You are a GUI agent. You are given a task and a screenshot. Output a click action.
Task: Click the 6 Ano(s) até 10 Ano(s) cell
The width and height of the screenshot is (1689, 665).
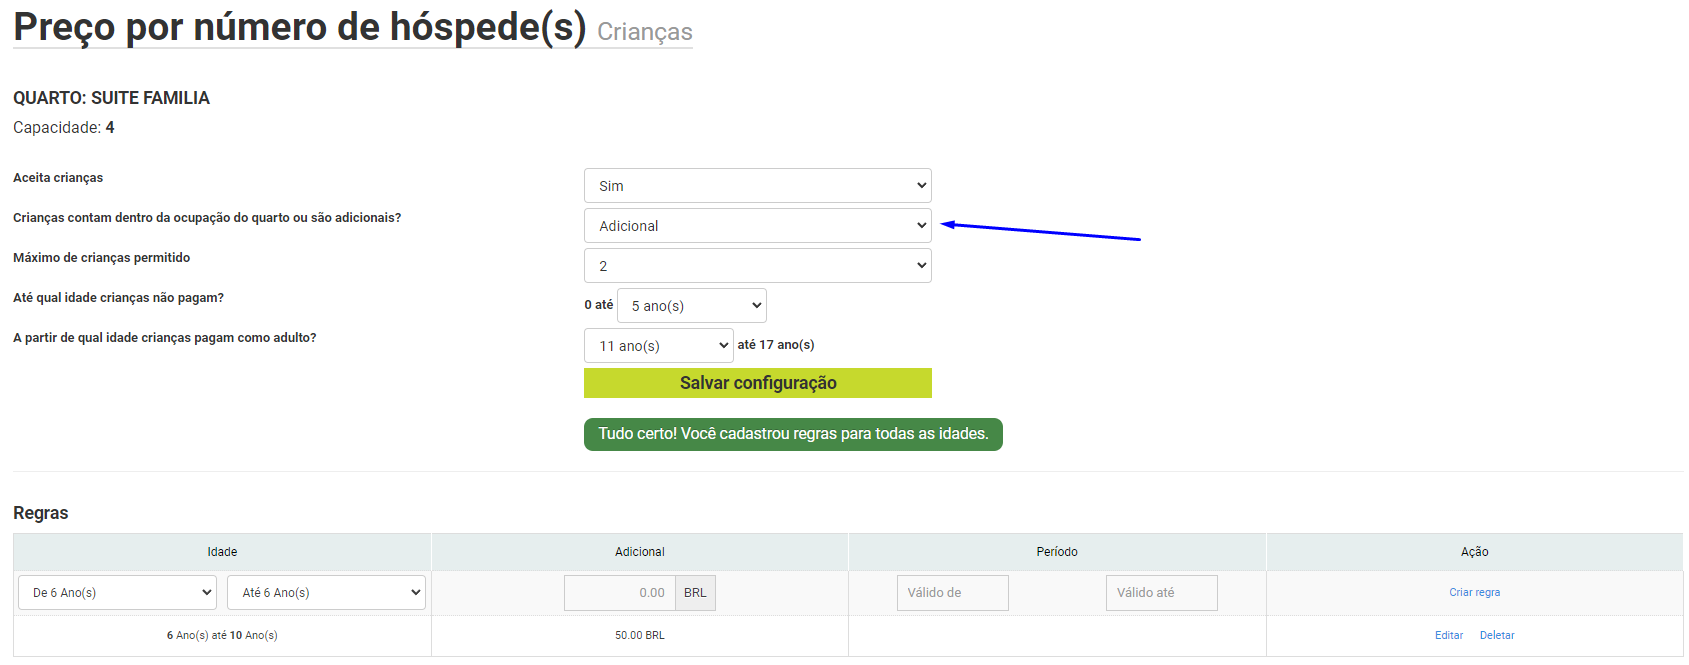[222, 635]
